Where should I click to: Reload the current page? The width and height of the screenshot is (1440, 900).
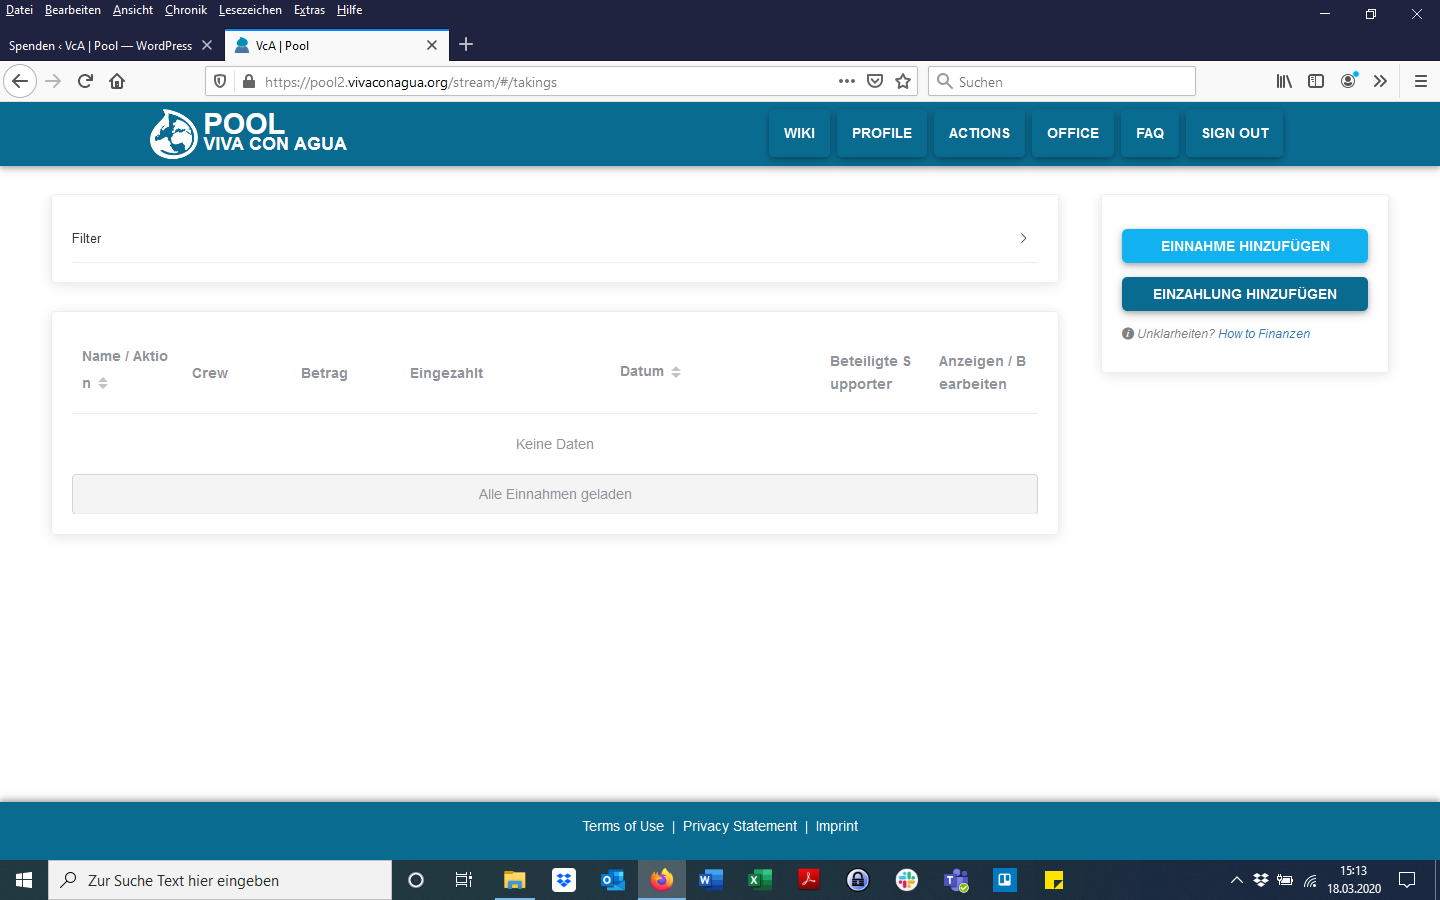pyautogui.click(x=85, y=82)
